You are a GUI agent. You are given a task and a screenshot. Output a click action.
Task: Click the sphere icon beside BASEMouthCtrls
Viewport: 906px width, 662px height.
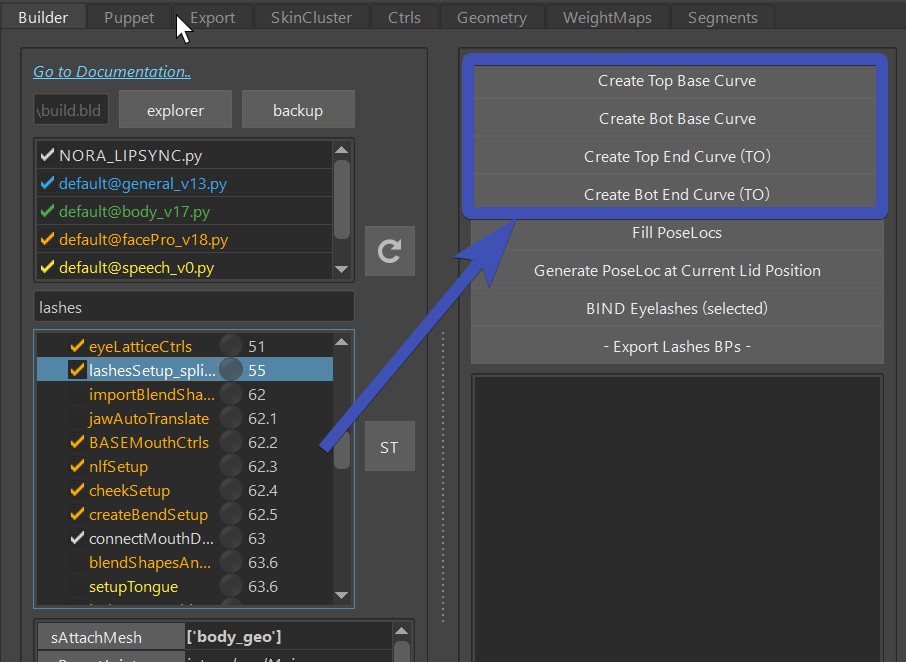point(231,442)
